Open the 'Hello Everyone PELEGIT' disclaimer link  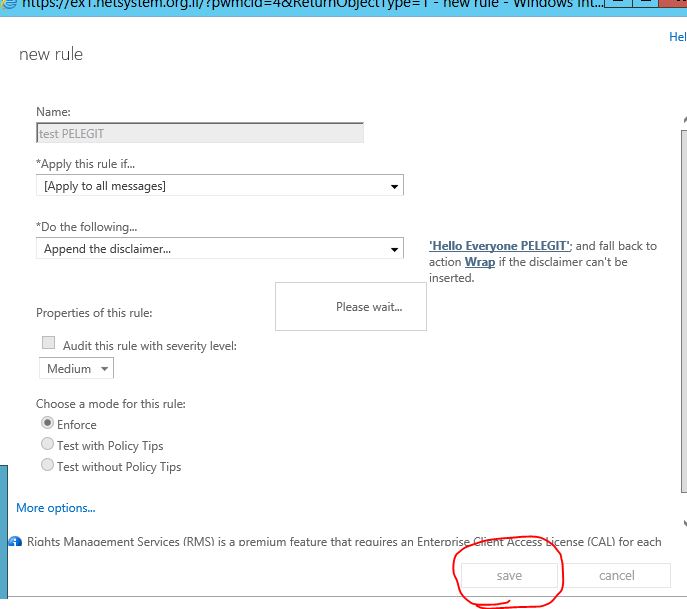coord(500,246)
